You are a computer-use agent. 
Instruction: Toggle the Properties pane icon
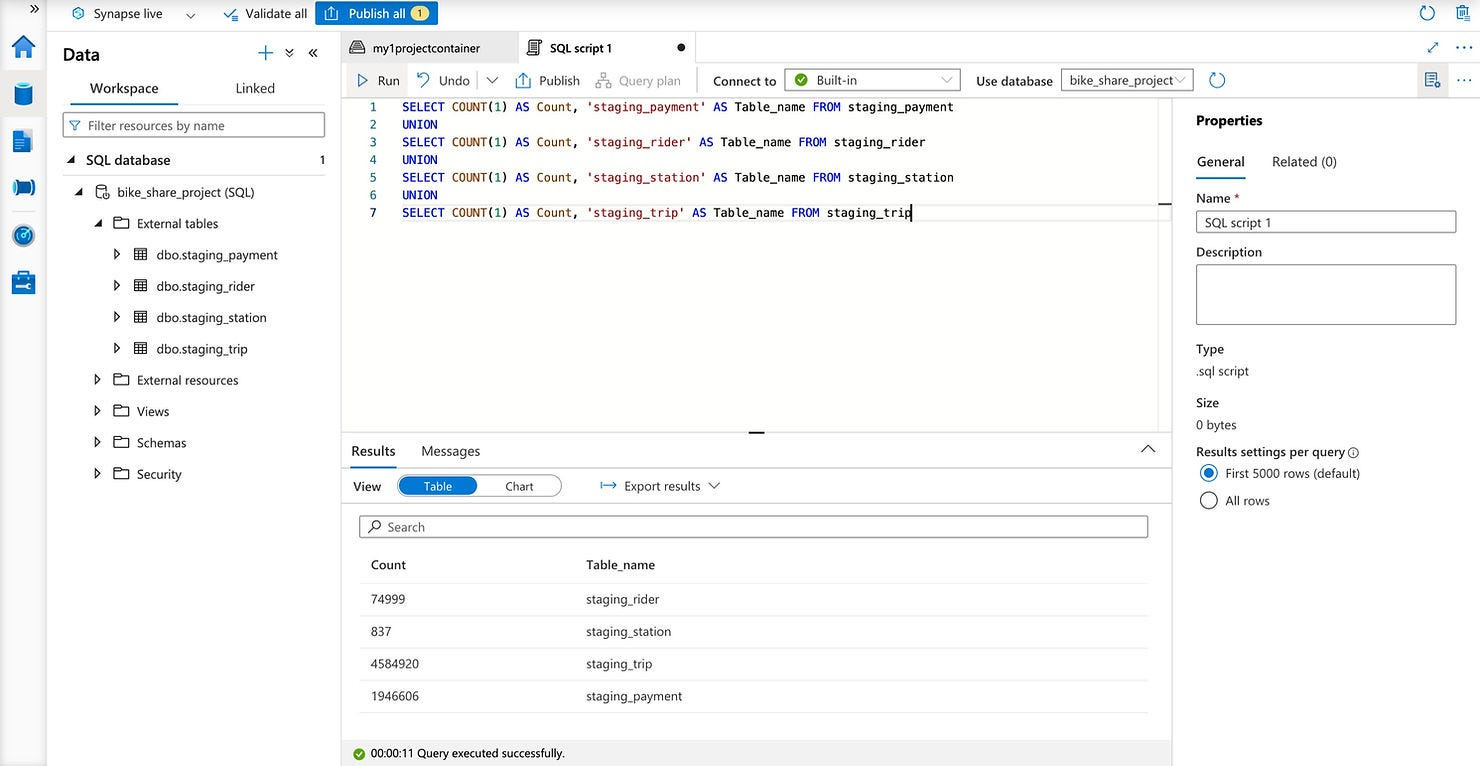[1432, 80]
